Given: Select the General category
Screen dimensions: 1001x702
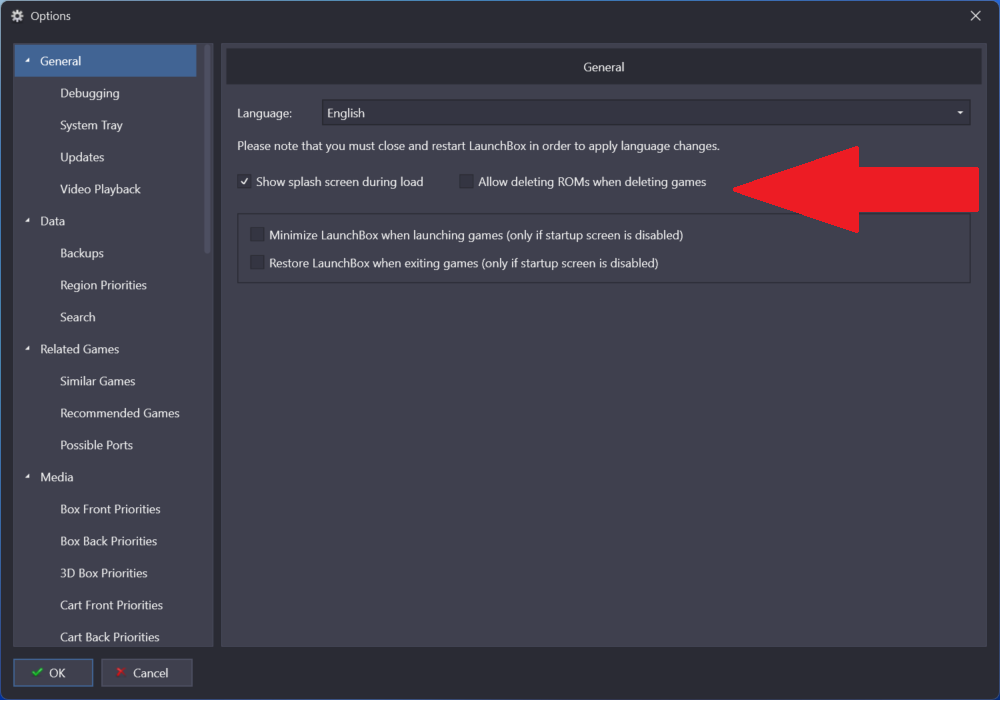Looking at the screenshot, I should pyautogui.click(x=105, y=61).
